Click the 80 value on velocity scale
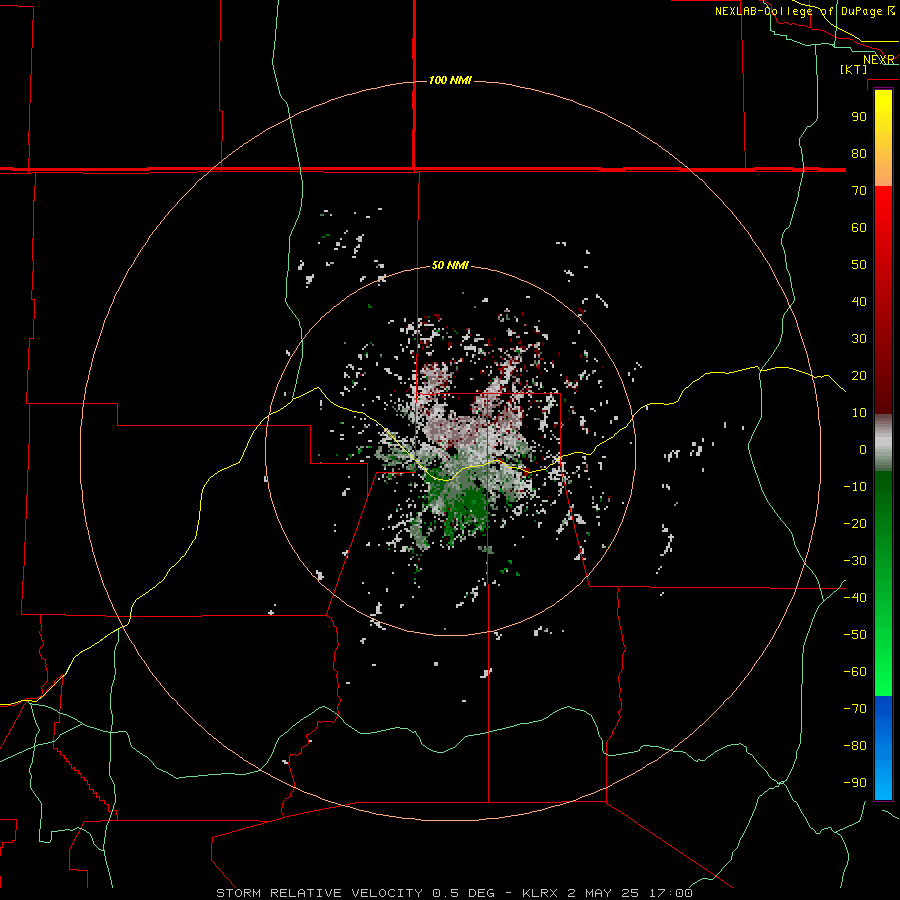This screenshot has height=900, width=900. (859, 153)
